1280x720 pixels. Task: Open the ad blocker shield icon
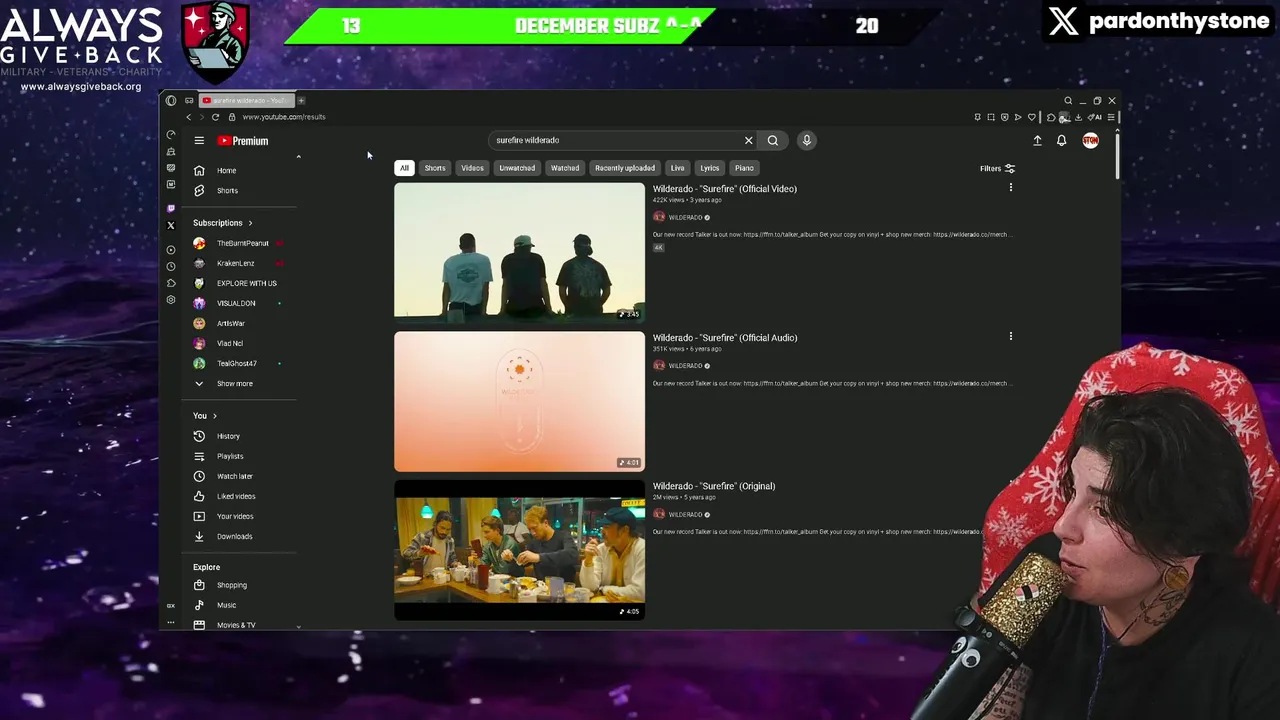[1005, 117]
